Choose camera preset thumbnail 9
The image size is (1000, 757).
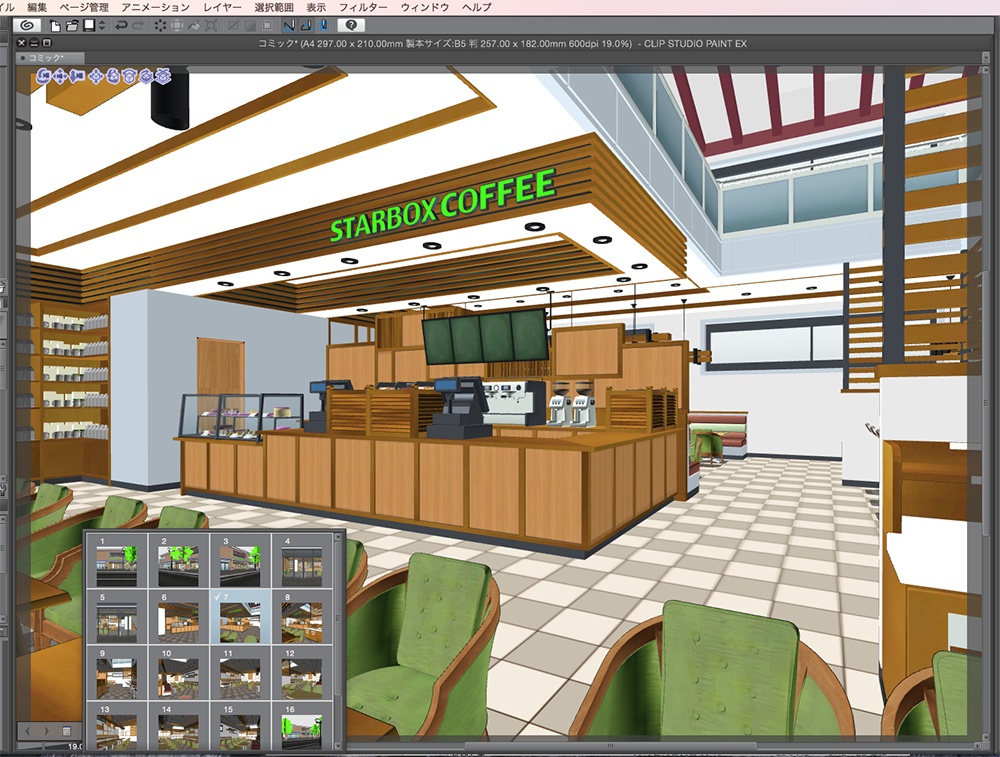[x=117, y=673]
